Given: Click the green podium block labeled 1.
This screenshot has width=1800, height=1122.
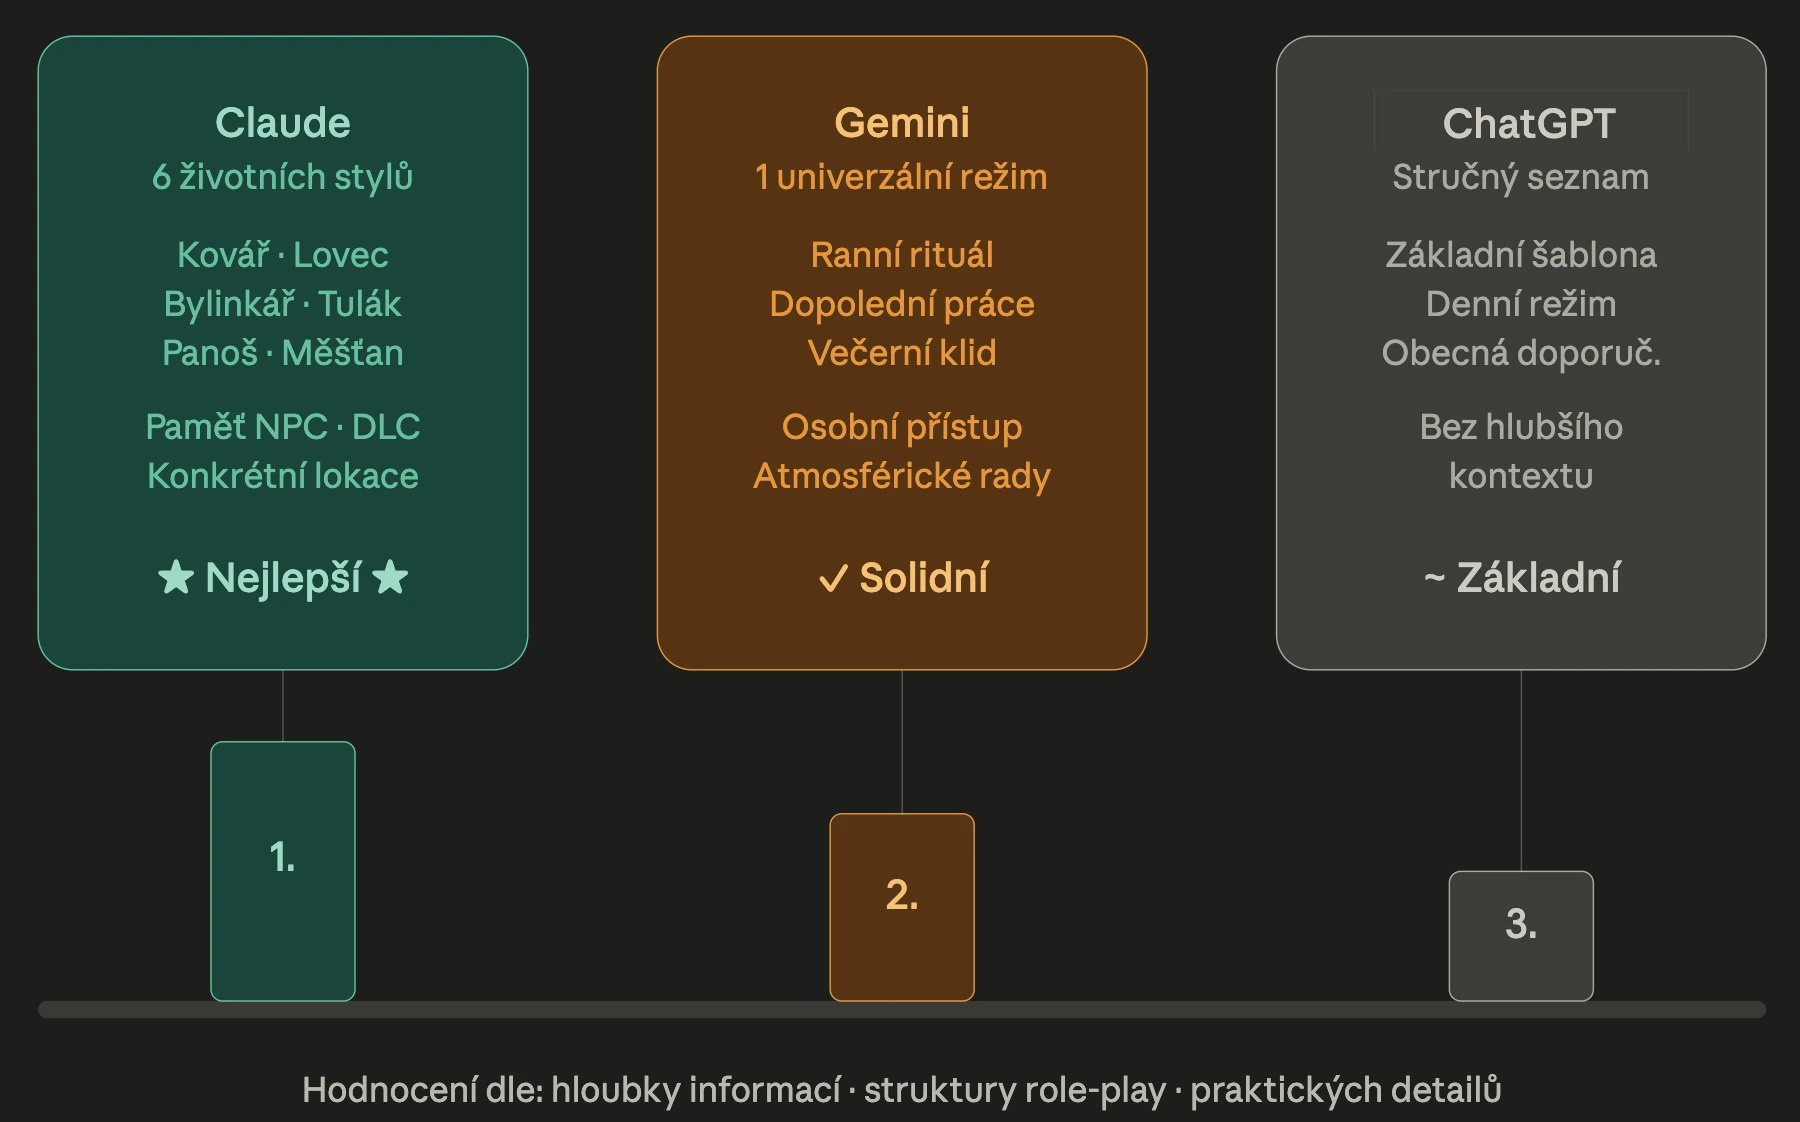Looking at the screenshot, I should (x=283, y=870).
